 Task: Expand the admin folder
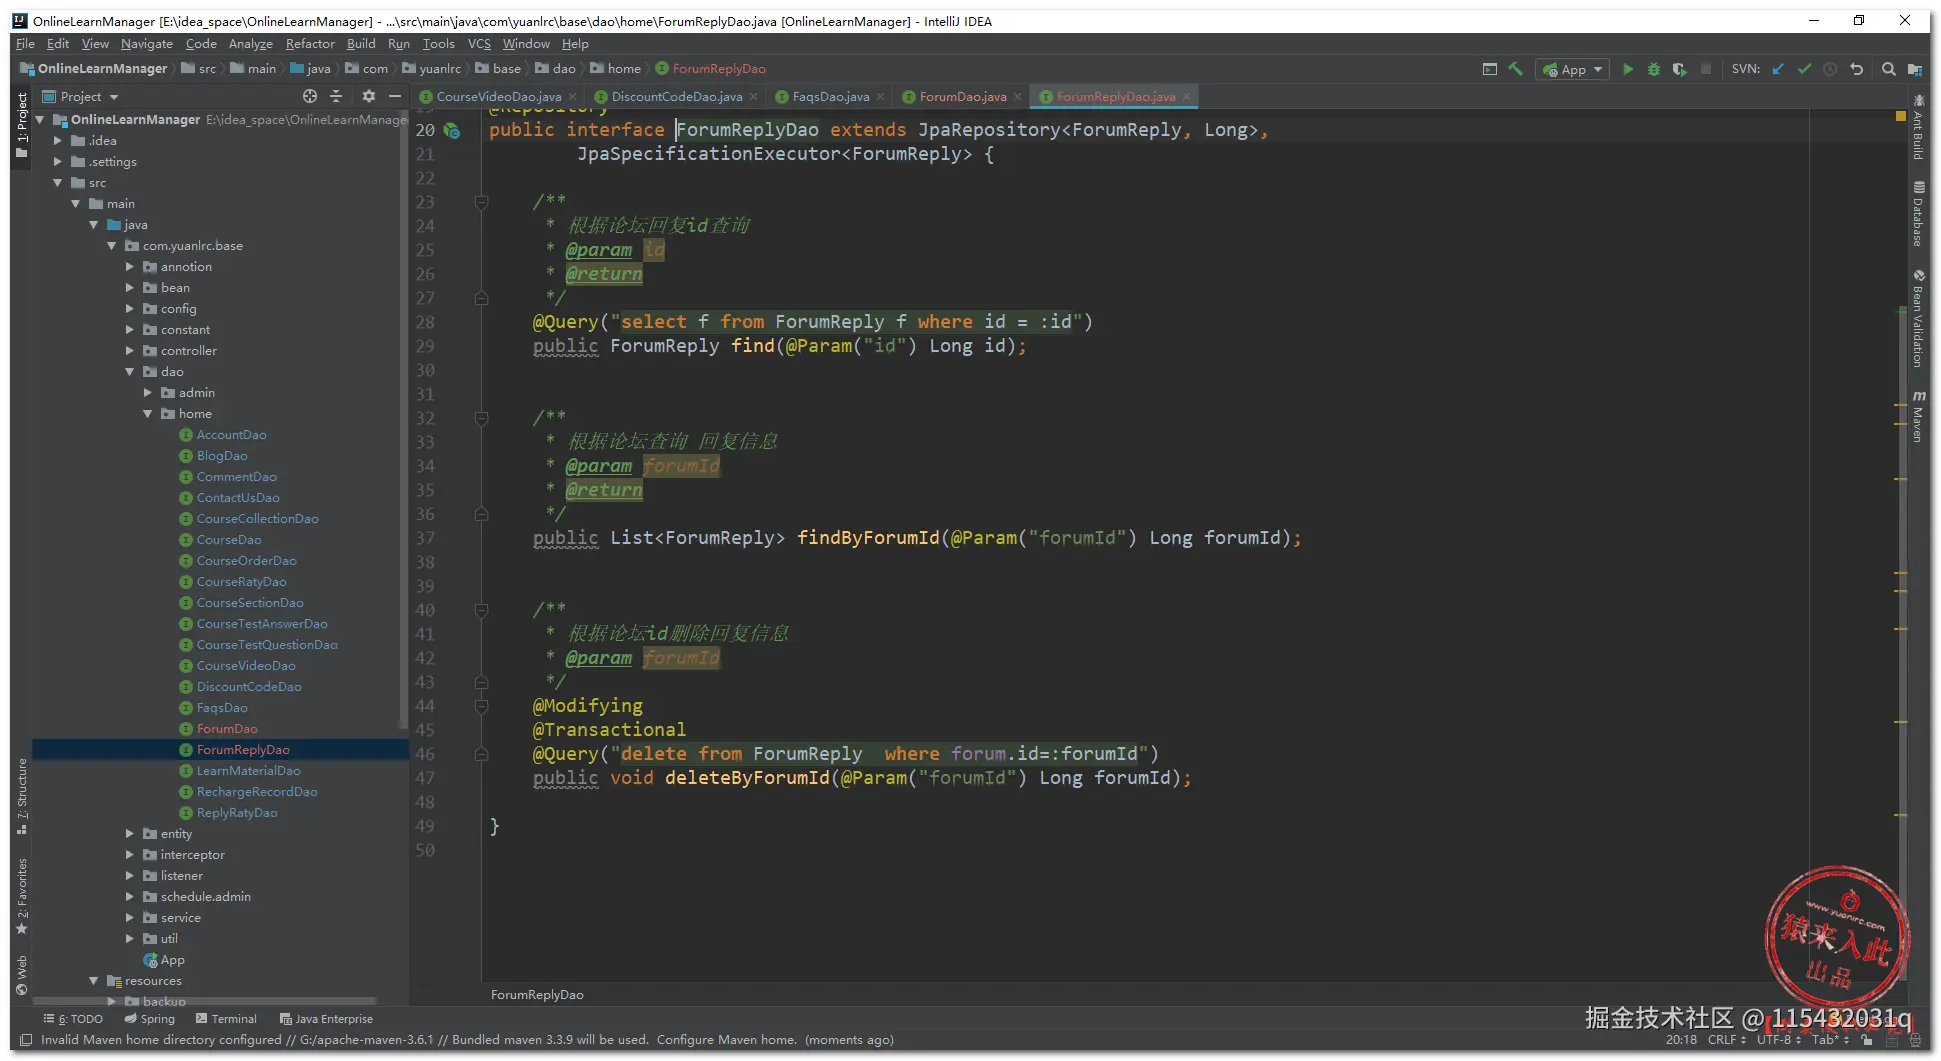148,393
